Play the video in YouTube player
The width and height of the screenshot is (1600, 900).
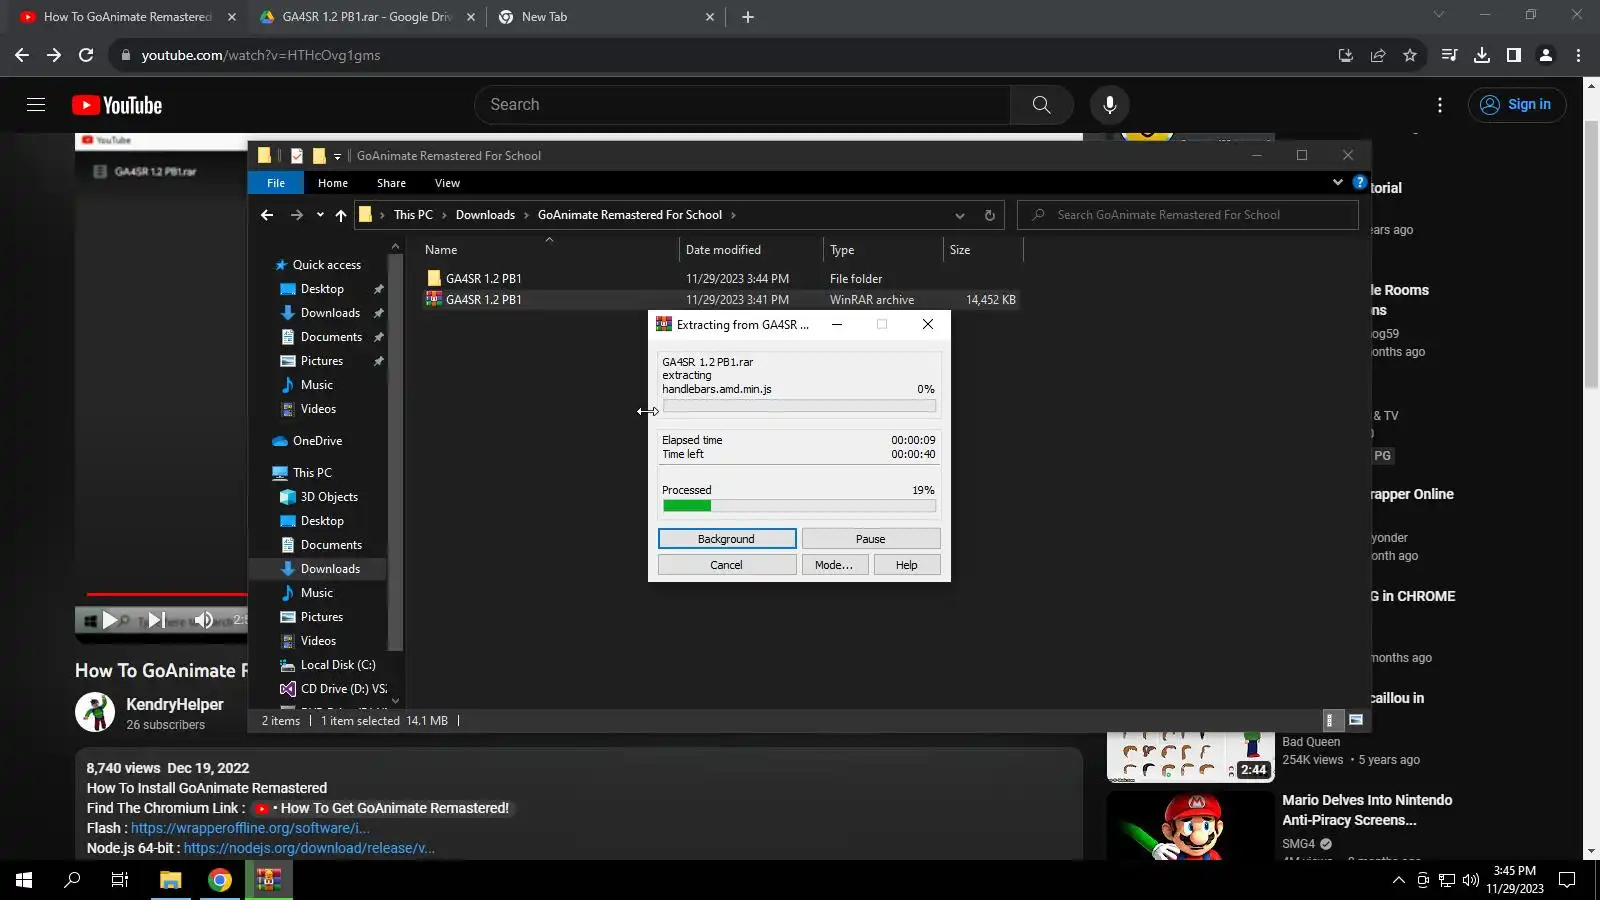(110, 620)
